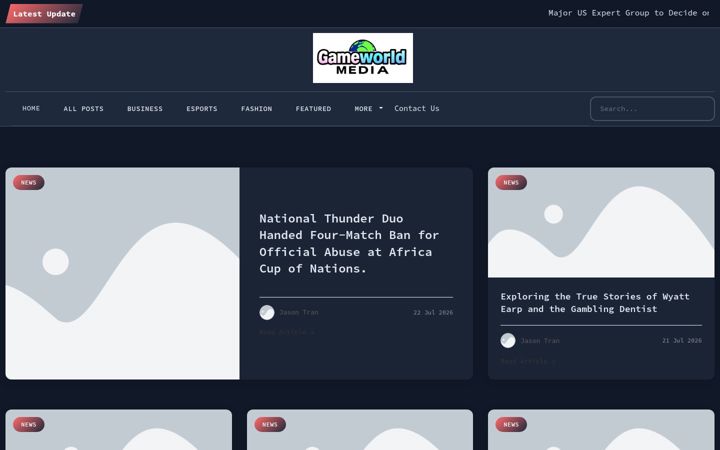Open Jason Tran author link on featured article
The height and width of the screenshot is (450, 720).
pyautogui.click(x=299, y=312)
